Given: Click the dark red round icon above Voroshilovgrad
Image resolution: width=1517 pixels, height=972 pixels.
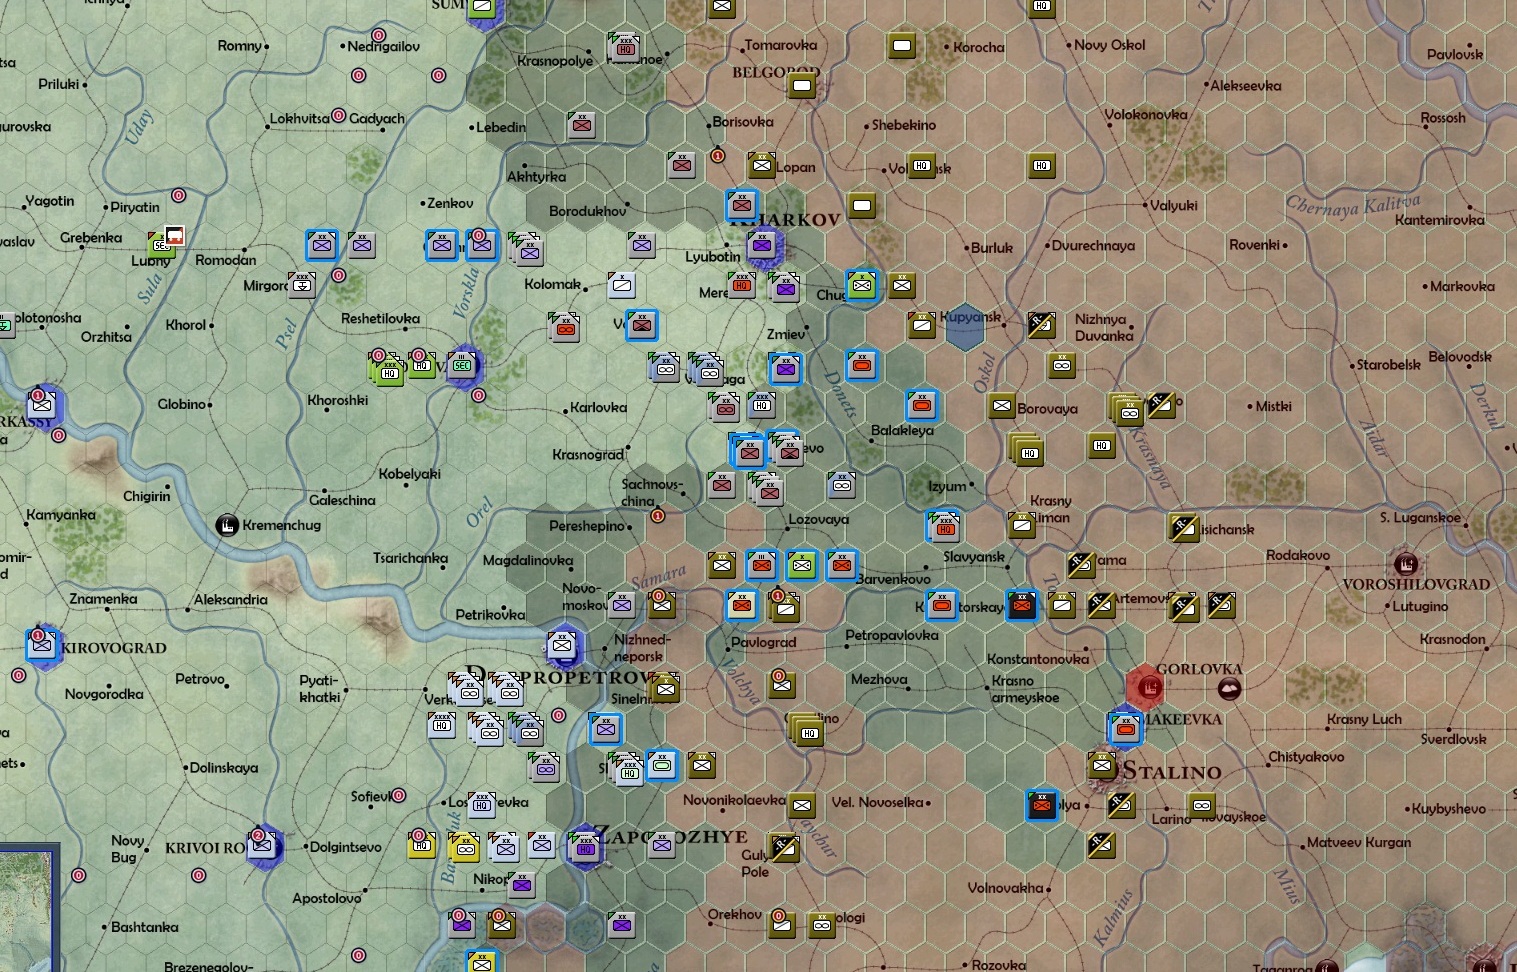Looking at the screenshot, I should [1405, 563].
